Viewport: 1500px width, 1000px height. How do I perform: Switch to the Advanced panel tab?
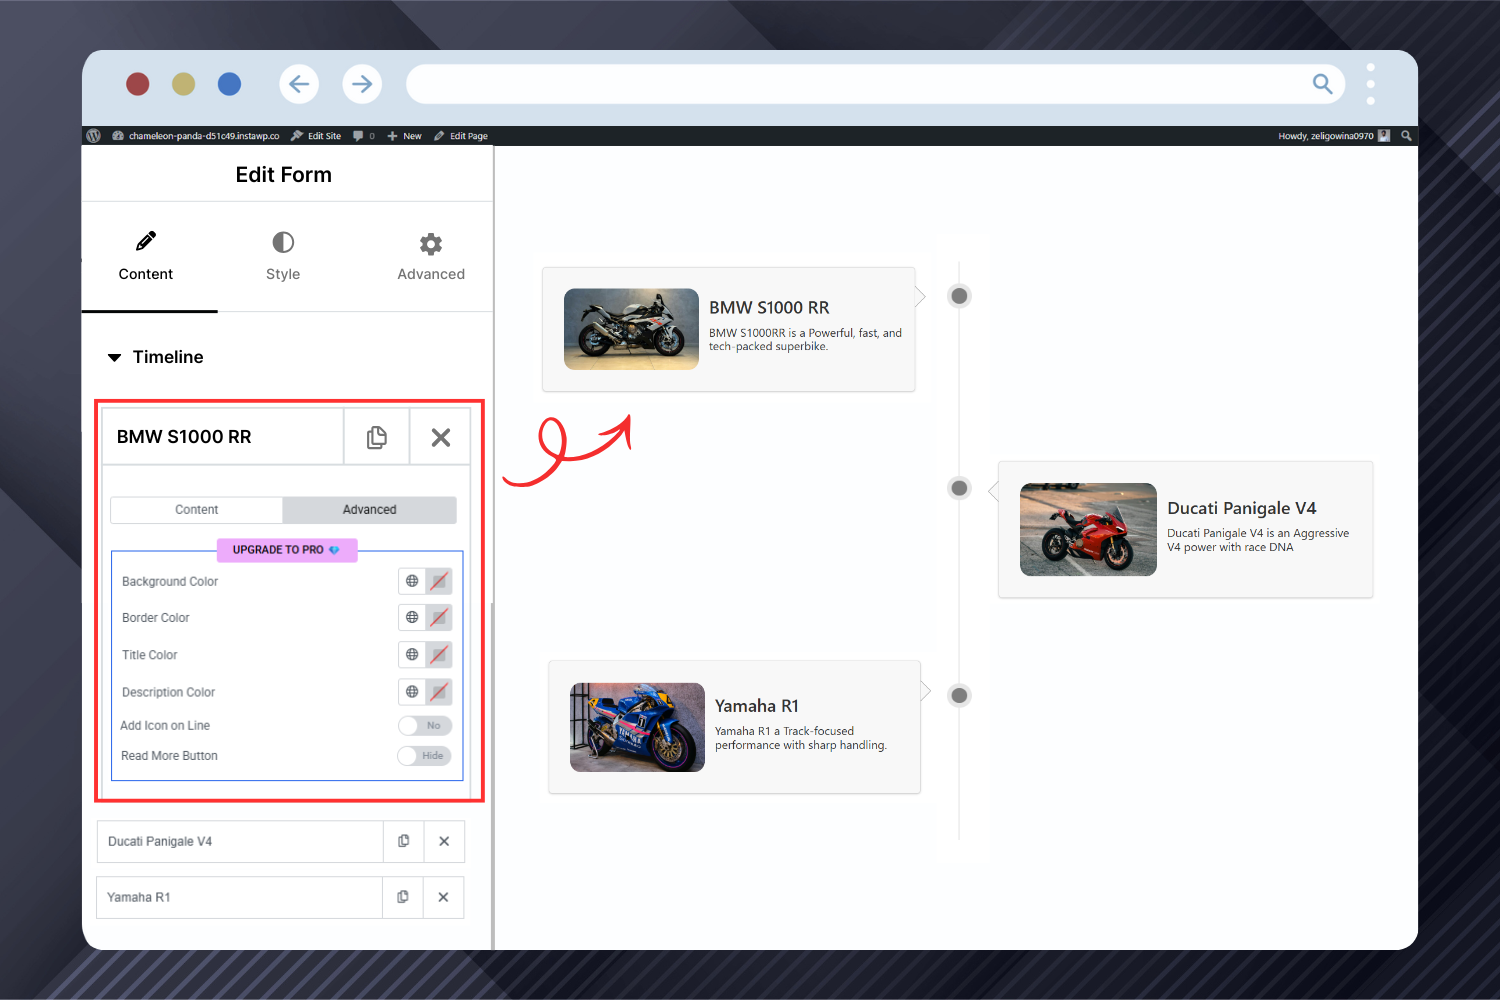431,256
